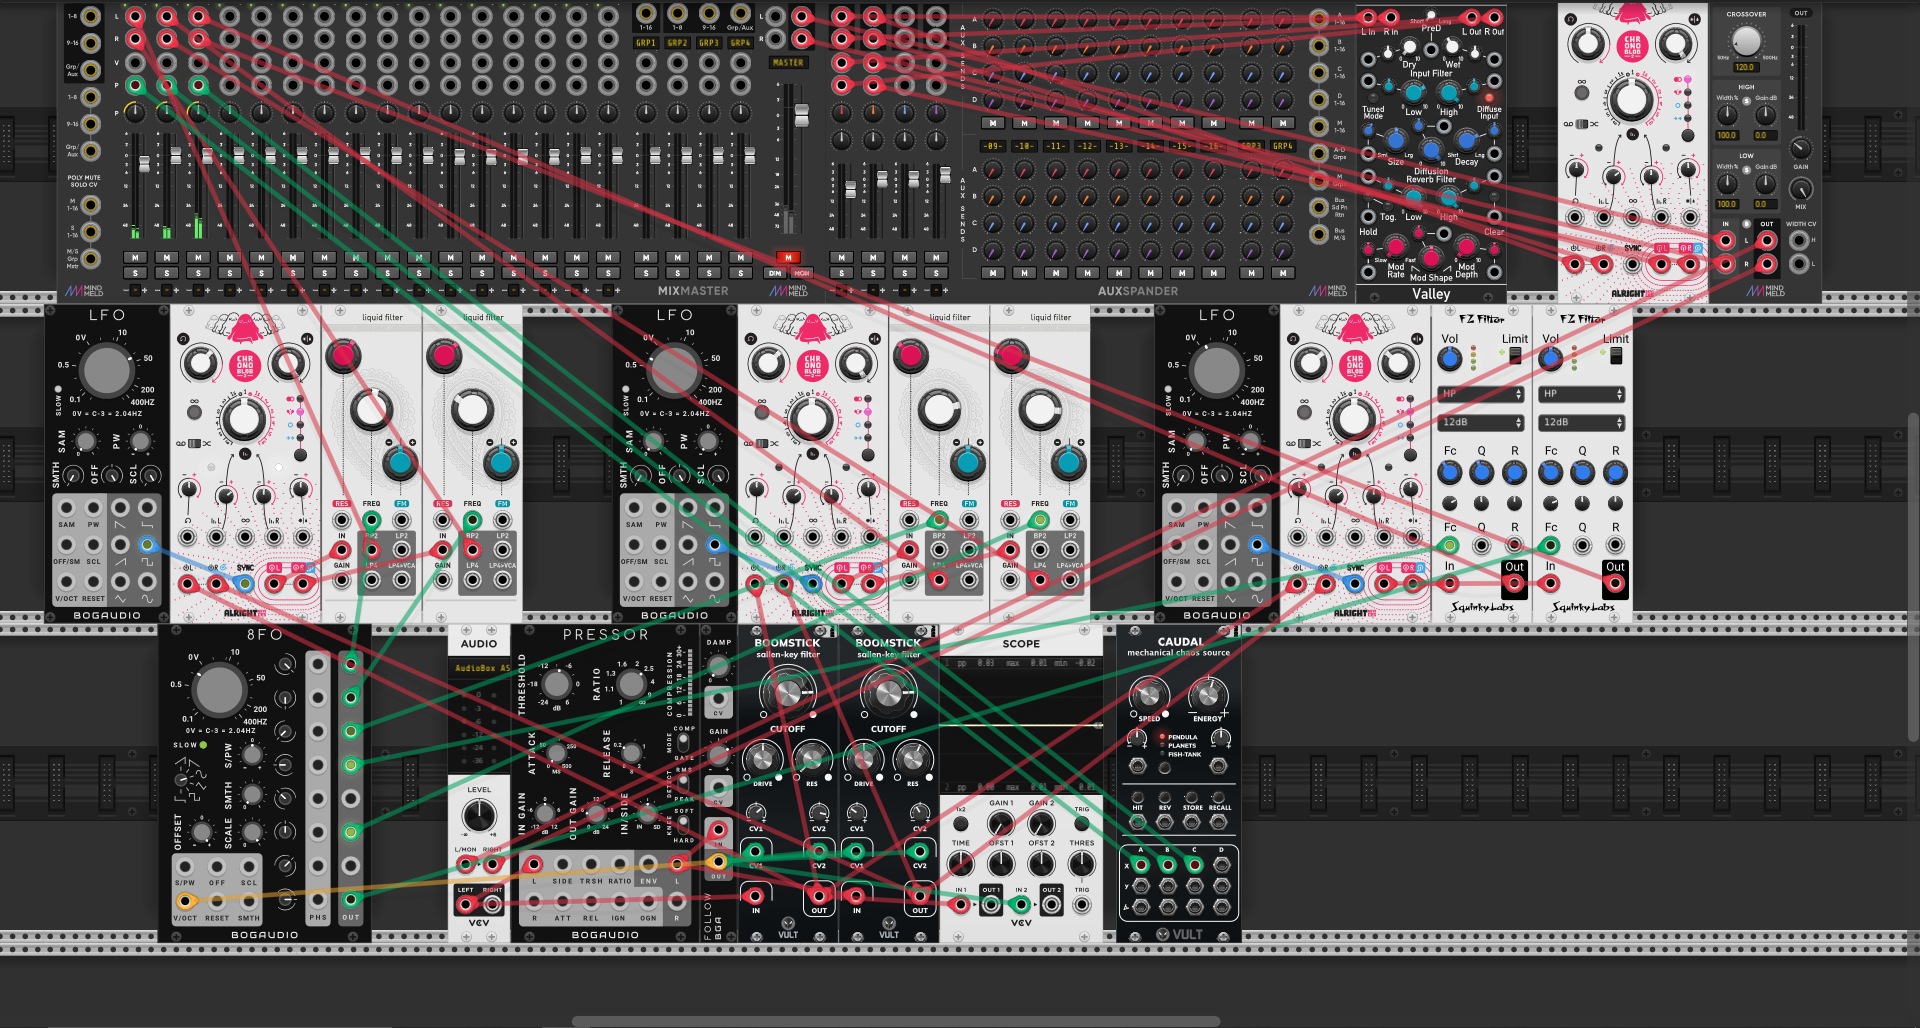The image size is (1920, 1028).
Task: Mute track 1 on MixMaster
Action: [135, 257]
